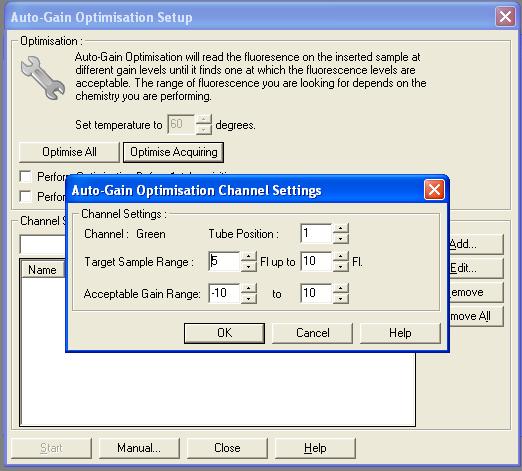Increase Target Sample Range maximum Fl value
This screenshot has height=471, width=522.
(x=341, y=256)
